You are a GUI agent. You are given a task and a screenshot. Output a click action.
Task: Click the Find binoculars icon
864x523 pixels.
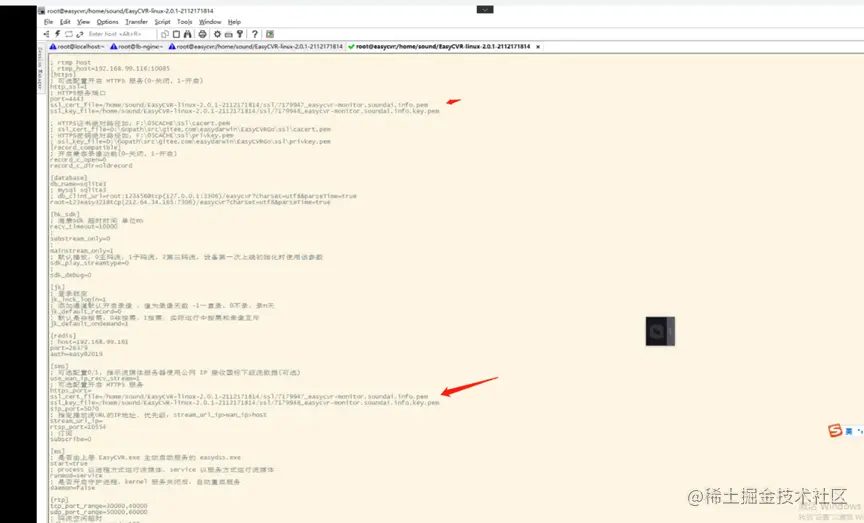coord(187,34)
